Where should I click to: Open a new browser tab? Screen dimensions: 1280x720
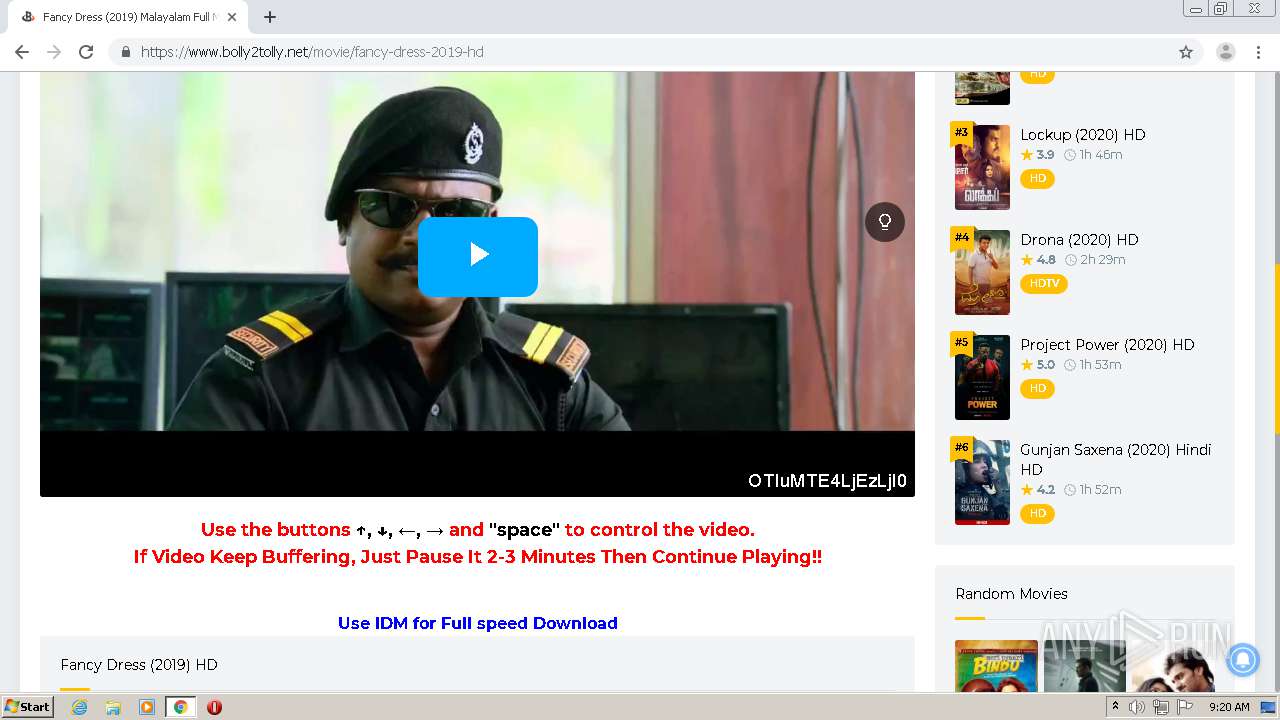tap(269, 17)
